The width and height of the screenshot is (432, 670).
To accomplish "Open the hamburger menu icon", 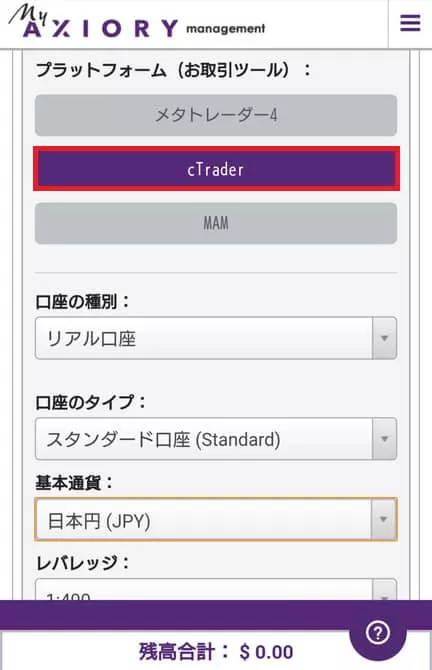I will pos(410,23).
